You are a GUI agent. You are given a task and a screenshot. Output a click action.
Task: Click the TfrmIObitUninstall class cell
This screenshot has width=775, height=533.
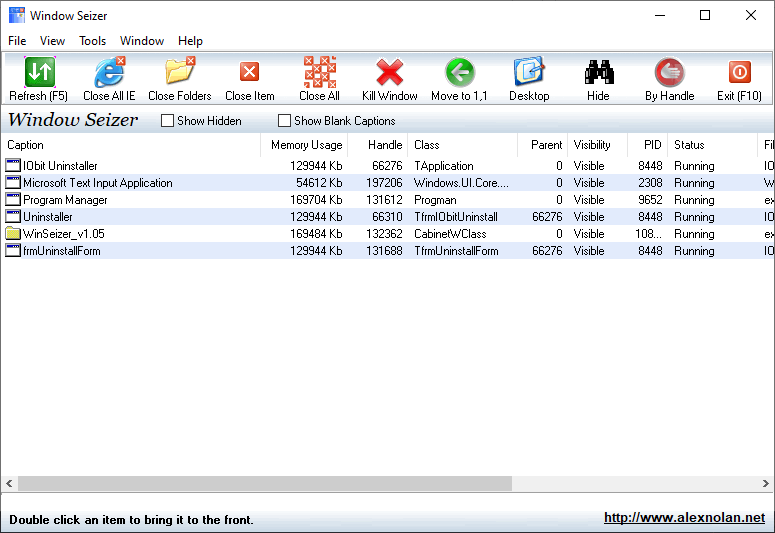point(456,217)
